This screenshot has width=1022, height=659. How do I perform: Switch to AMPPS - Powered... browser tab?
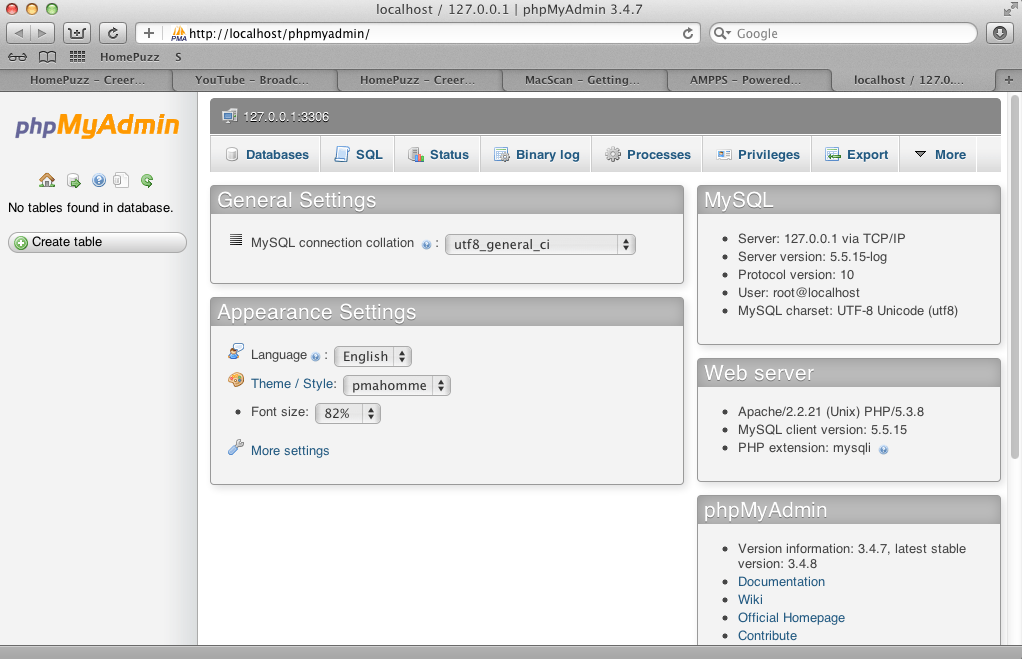pos(748,80)
